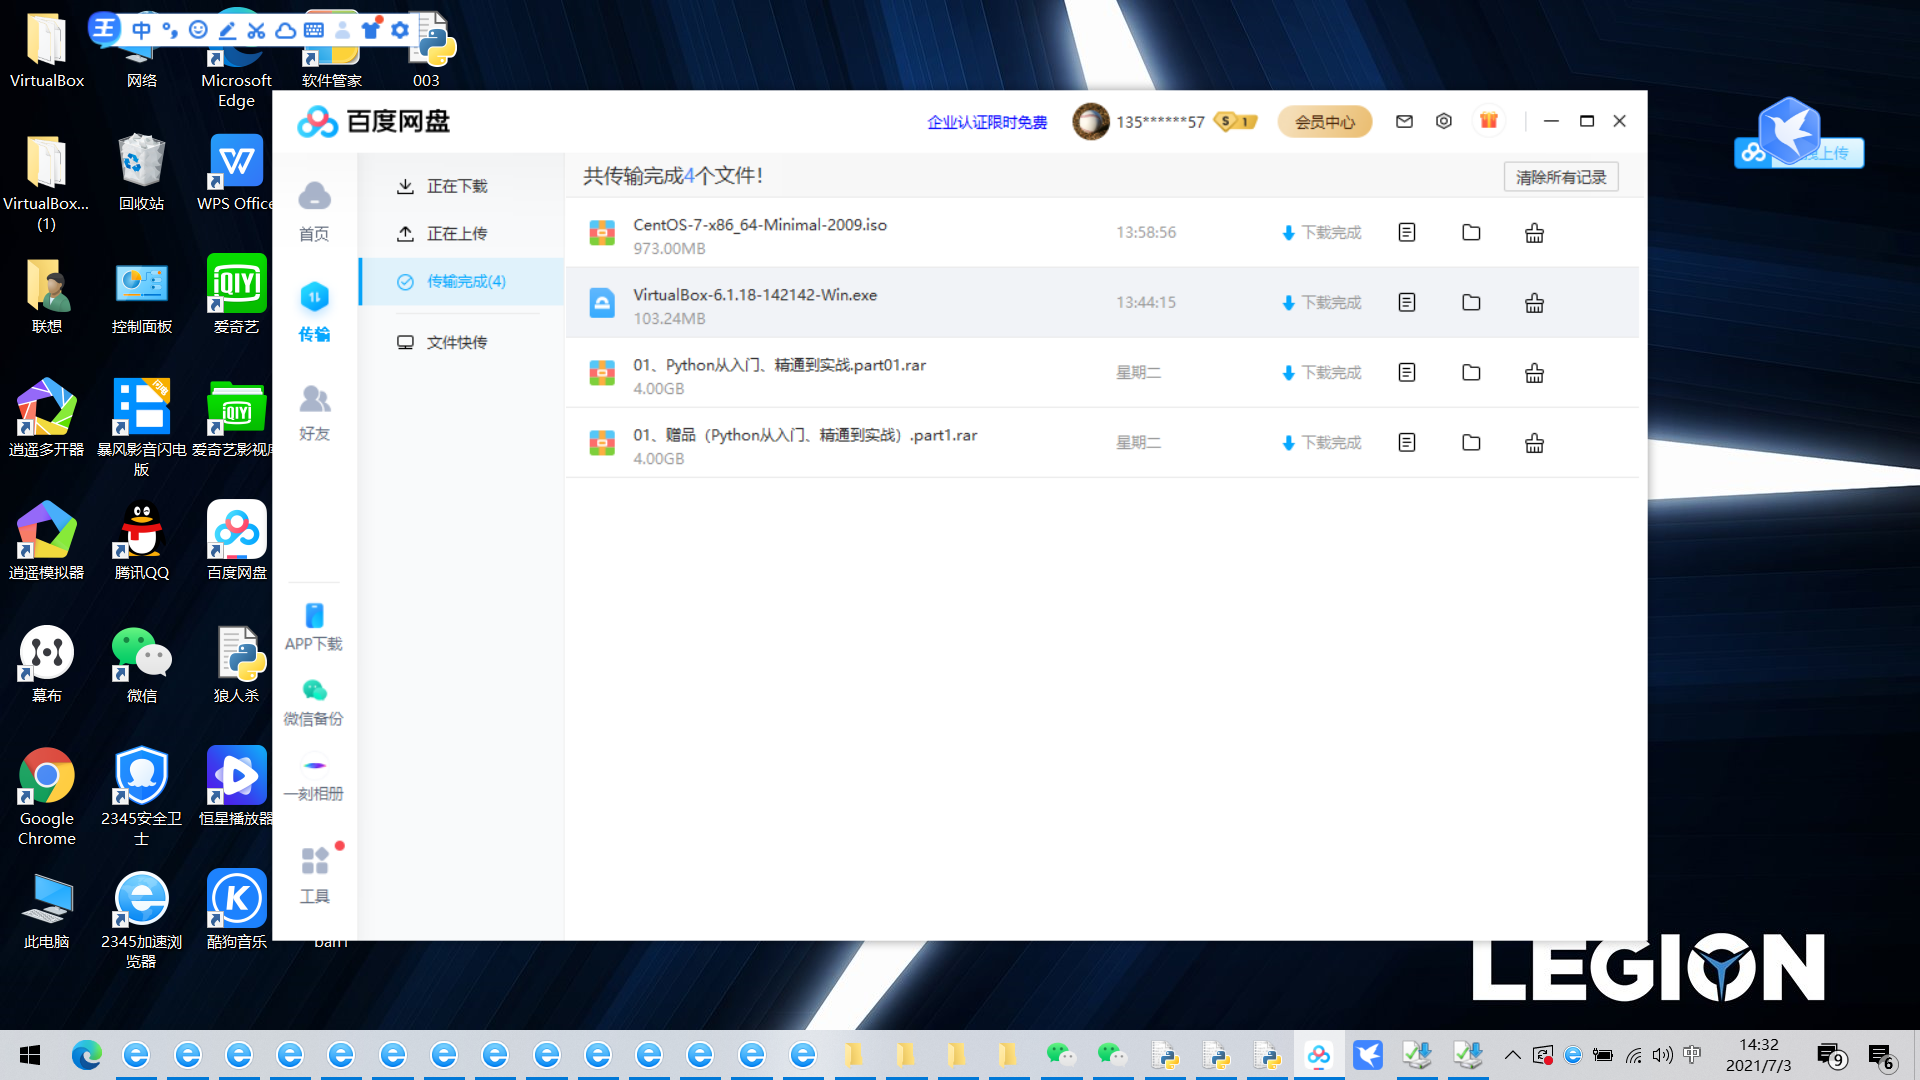The image size is (1920, 1080).
Task: Select 幕布 desktop shortcut
Action: point(46,664)
